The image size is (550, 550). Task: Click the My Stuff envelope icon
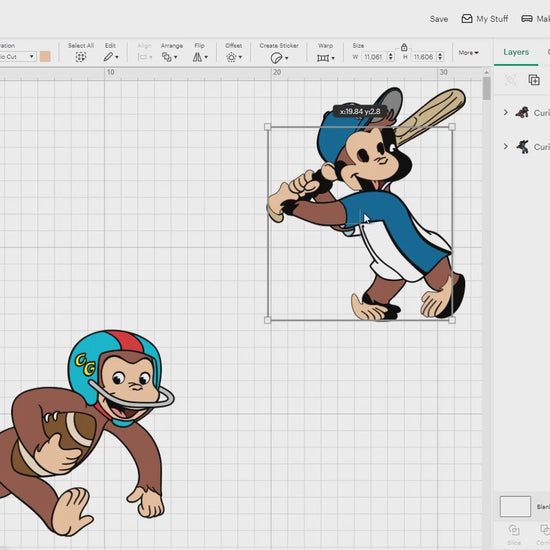pyautogui.click(x=467, y=19)
